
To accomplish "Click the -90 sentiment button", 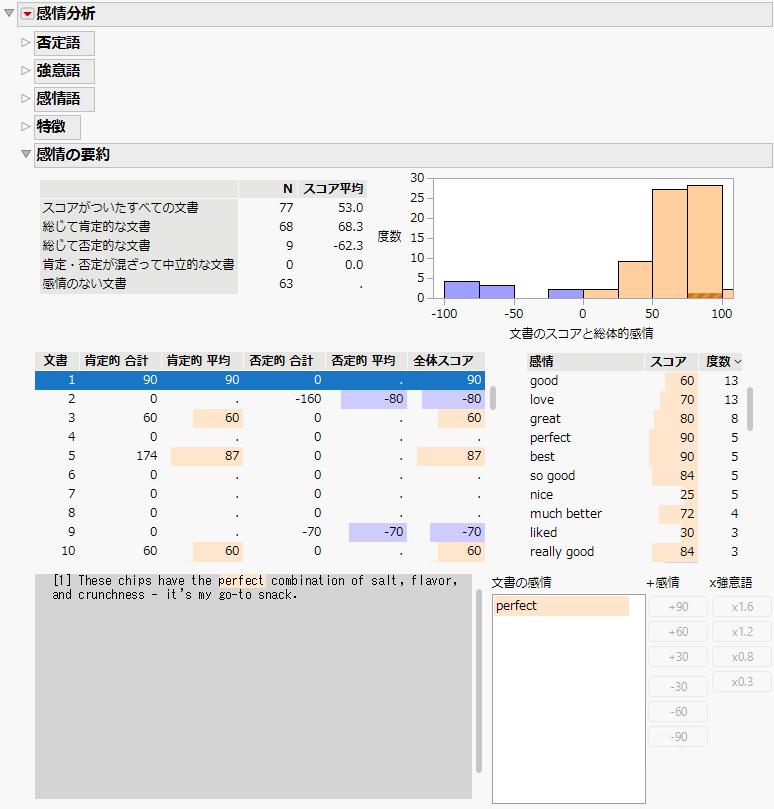I will pos(678,737).
